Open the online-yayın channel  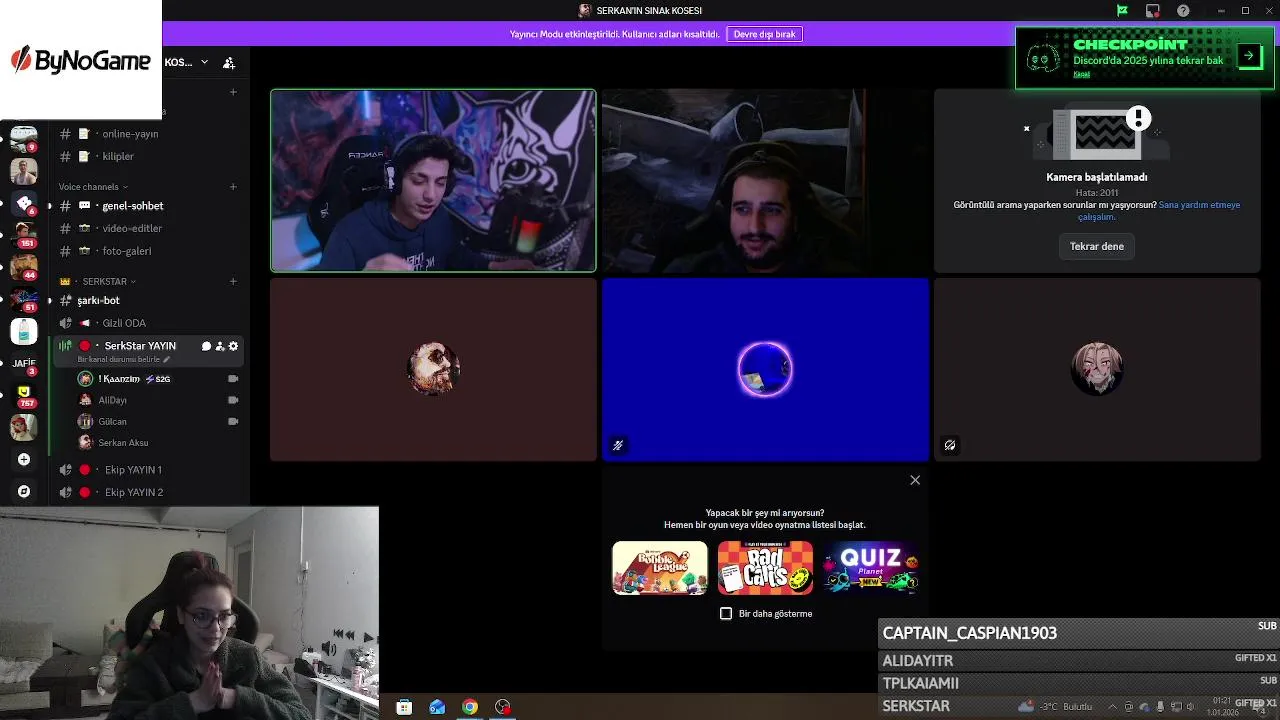[x=149, y=134]
